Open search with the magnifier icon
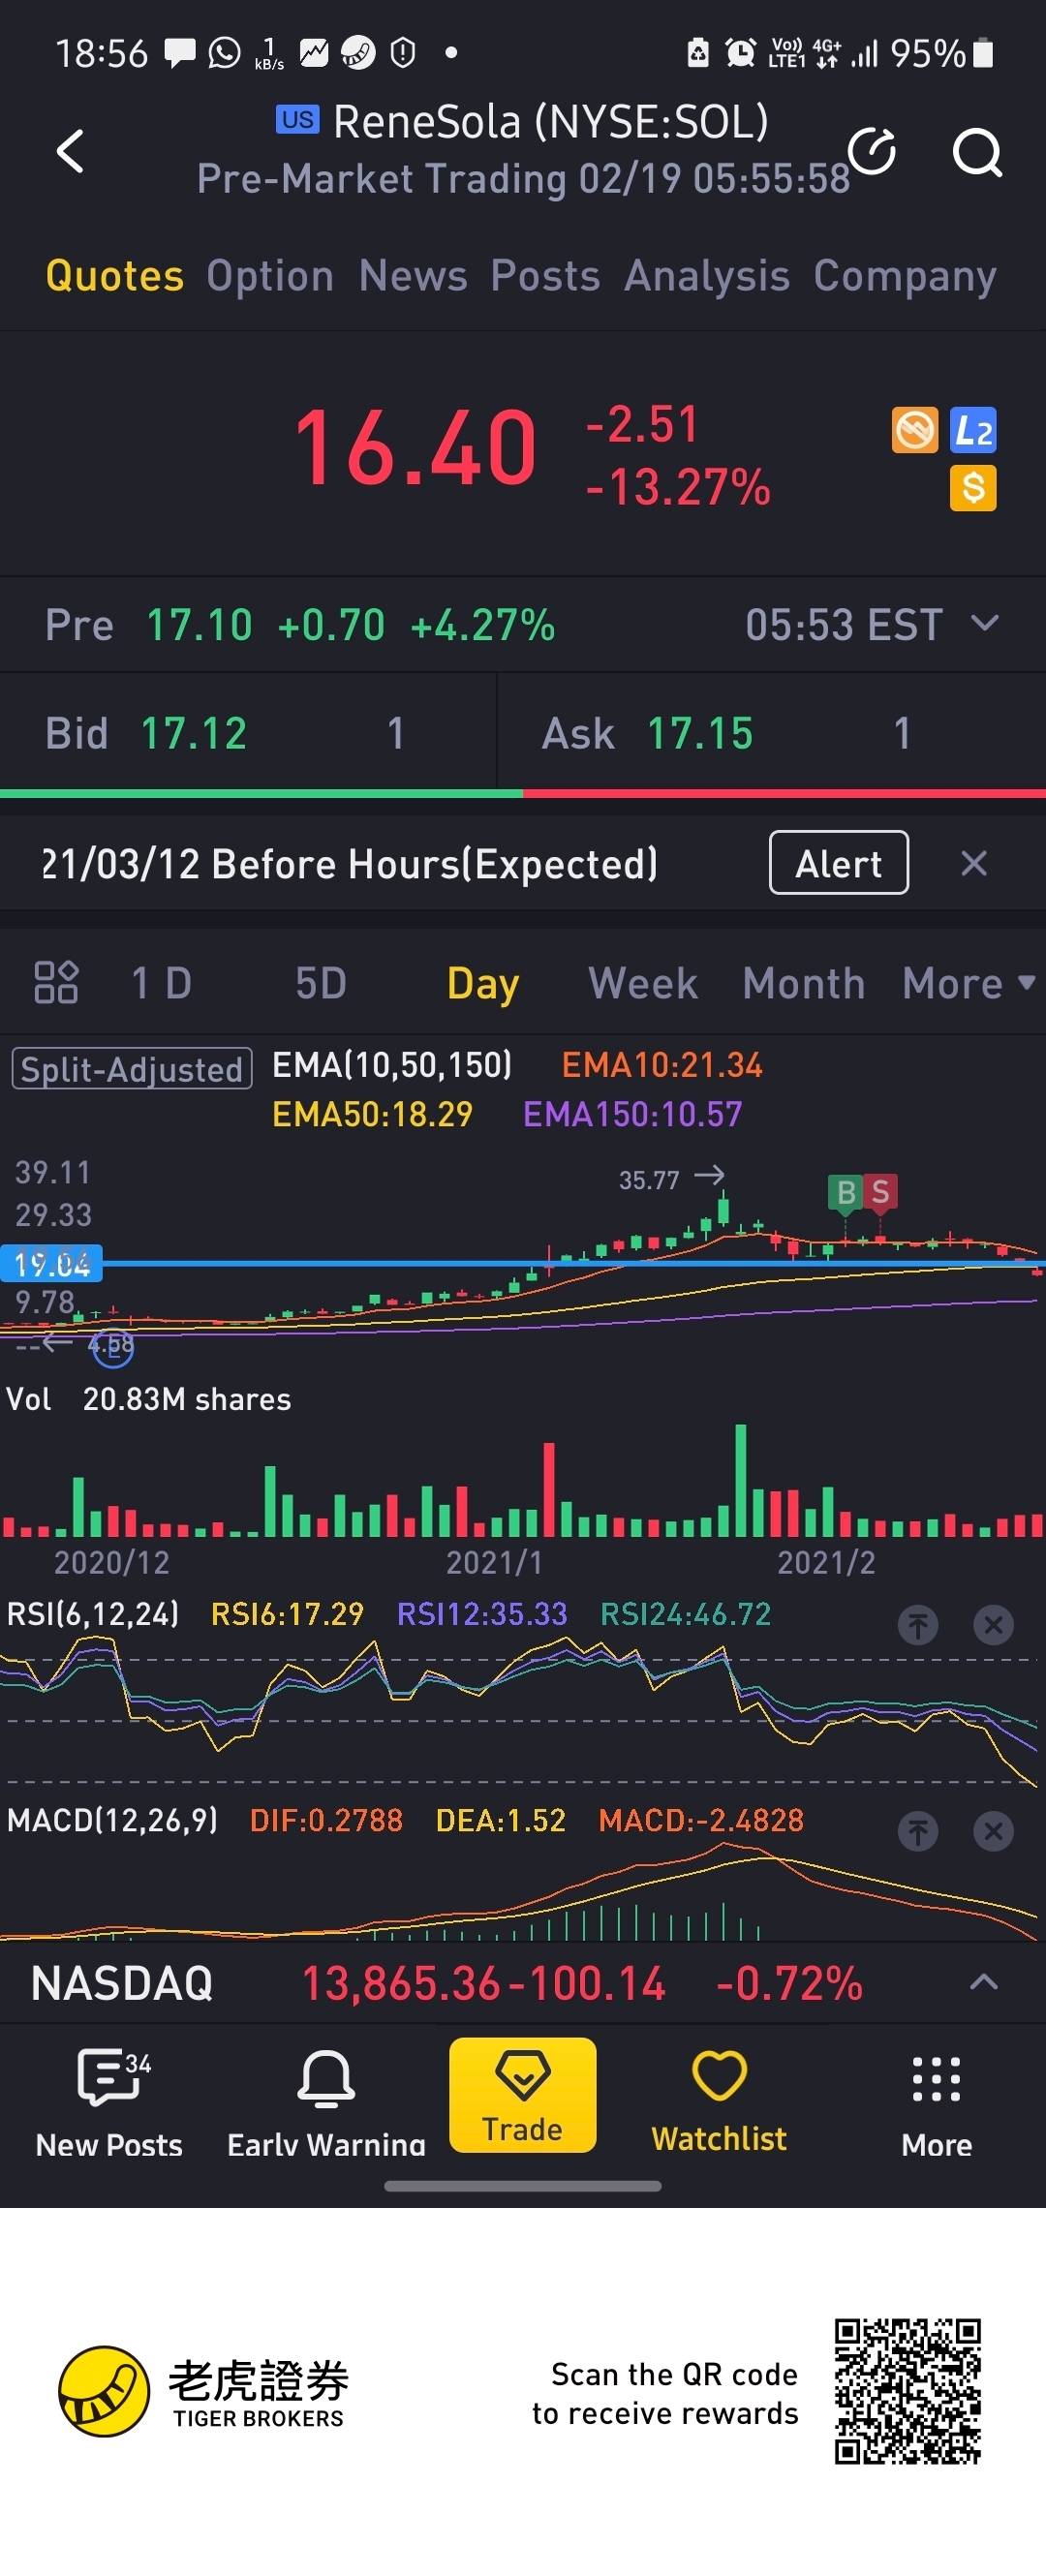The width and height of the screenshot is (1046, 2576). (x=977, y=152)
